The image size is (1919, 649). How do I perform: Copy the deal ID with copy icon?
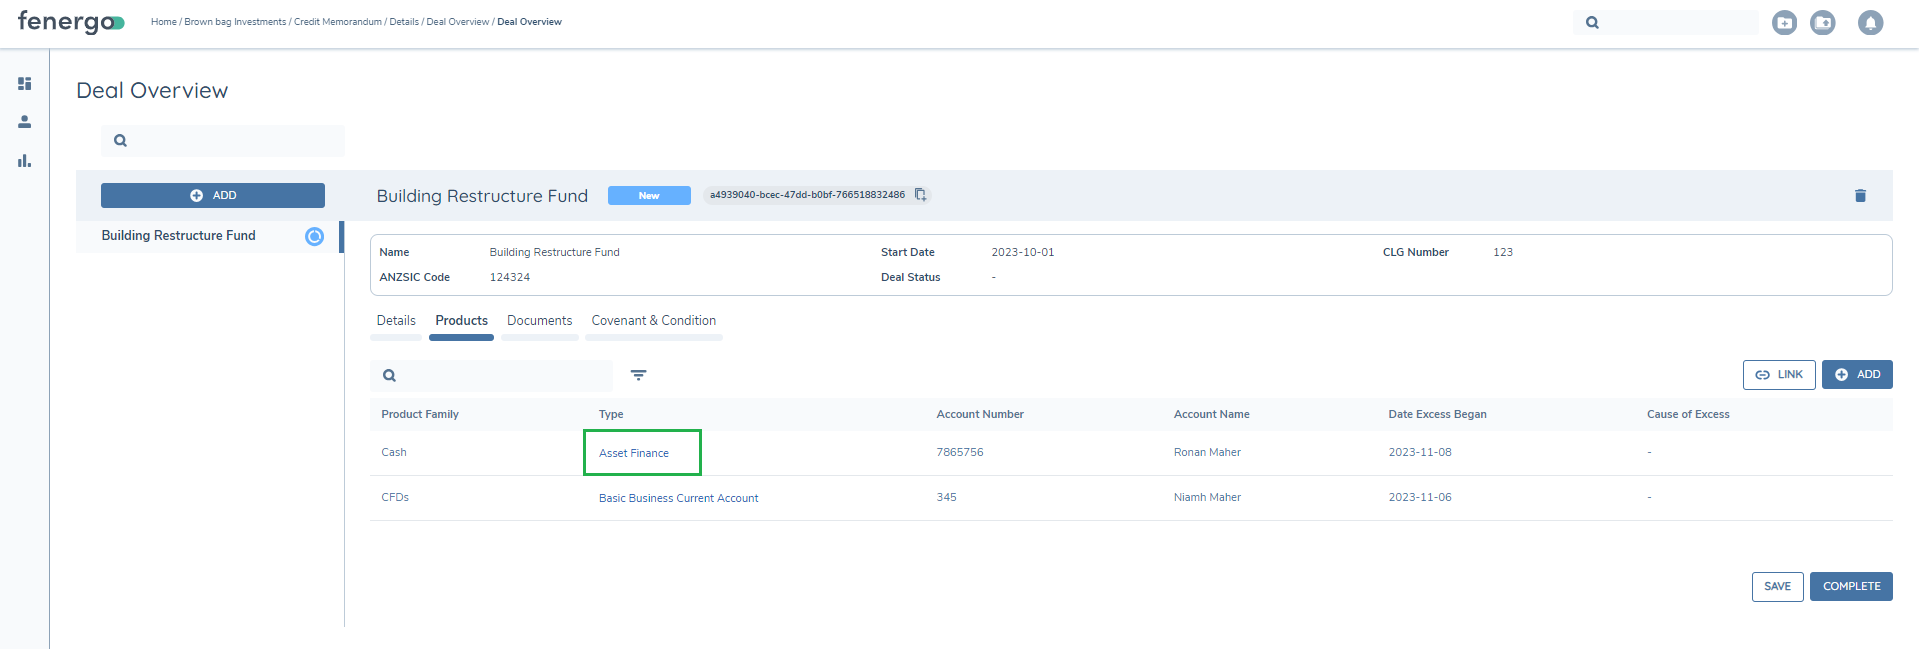pos(920,195)
